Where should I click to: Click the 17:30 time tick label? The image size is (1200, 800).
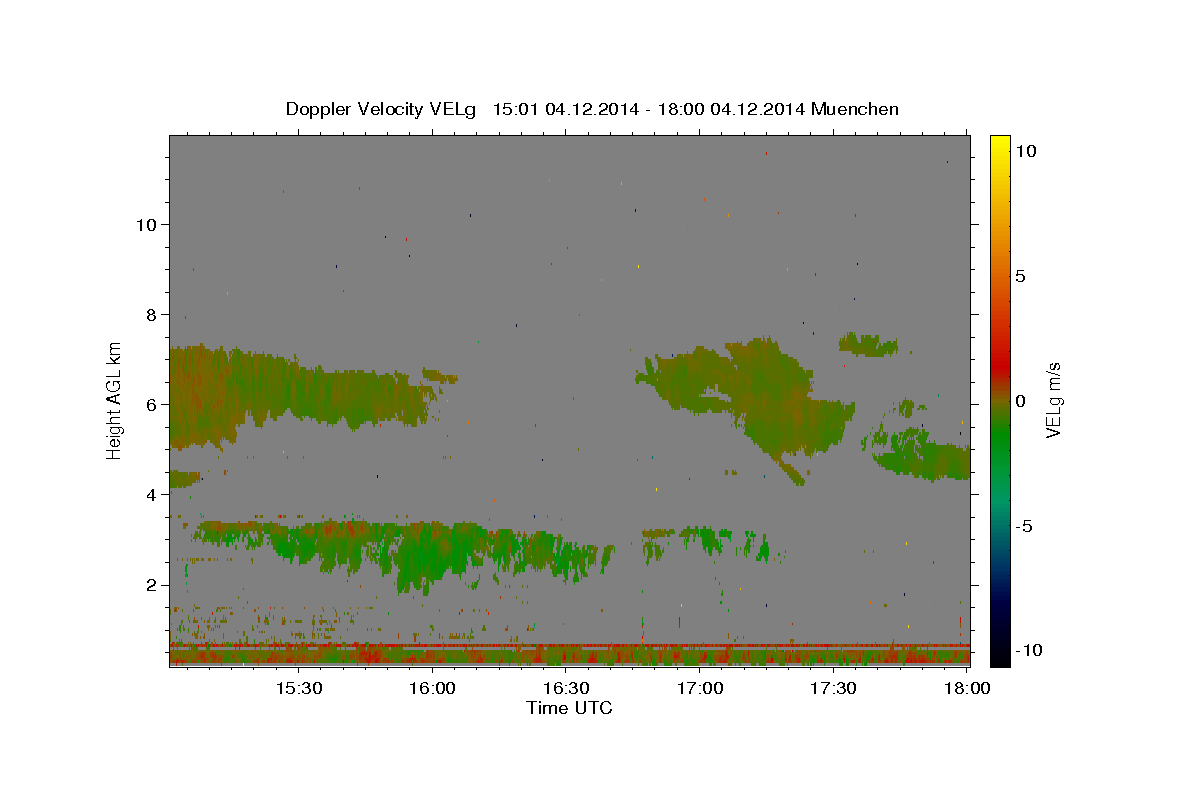[x=833, y=688]
